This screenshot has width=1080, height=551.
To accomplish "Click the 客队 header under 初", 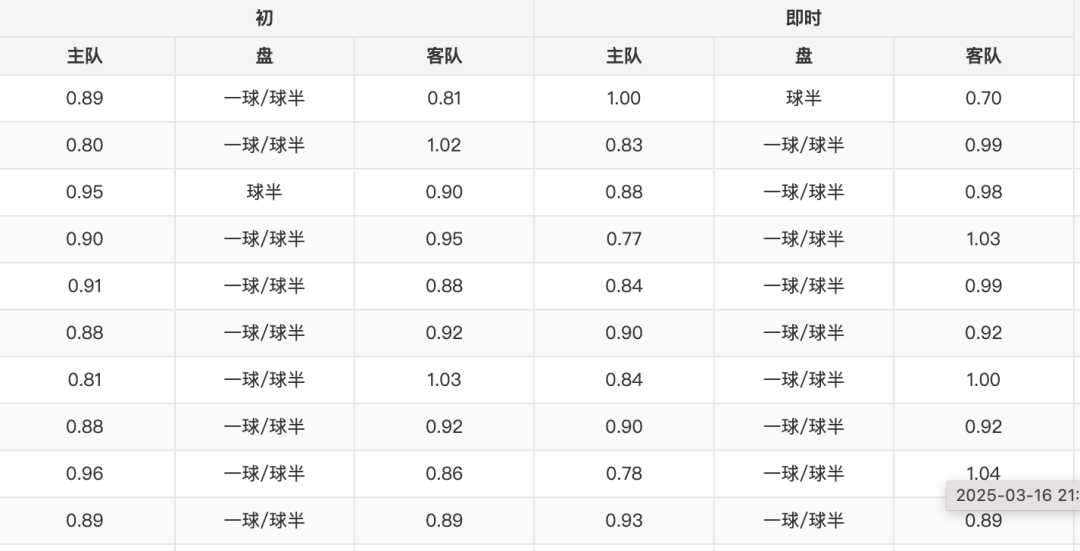I will [x=444, y=56].
